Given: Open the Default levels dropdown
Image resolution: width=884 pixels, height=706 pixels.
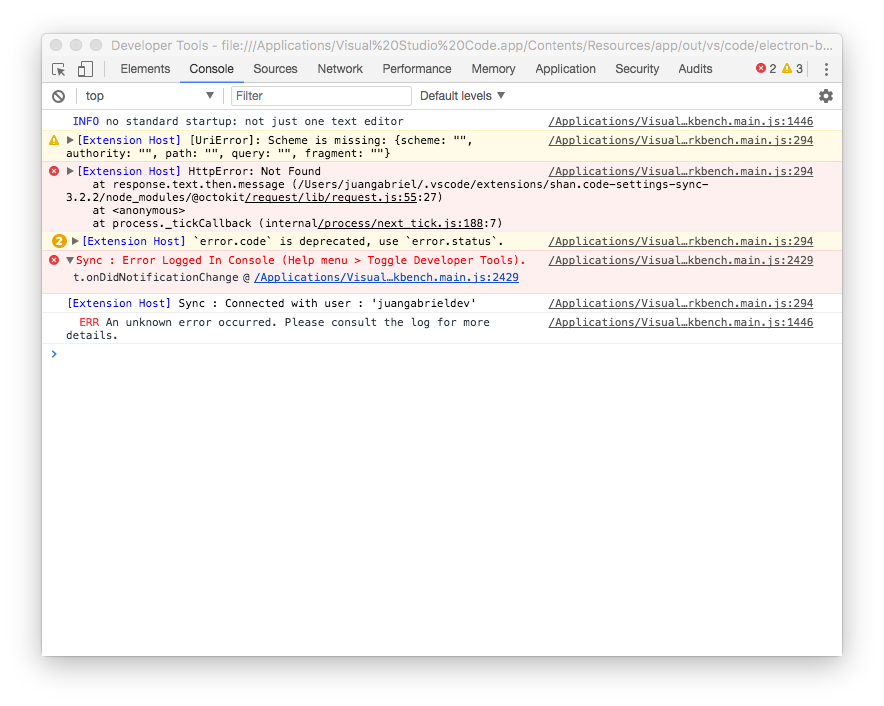Looking at the screenshot, I should tap(462, 95).
